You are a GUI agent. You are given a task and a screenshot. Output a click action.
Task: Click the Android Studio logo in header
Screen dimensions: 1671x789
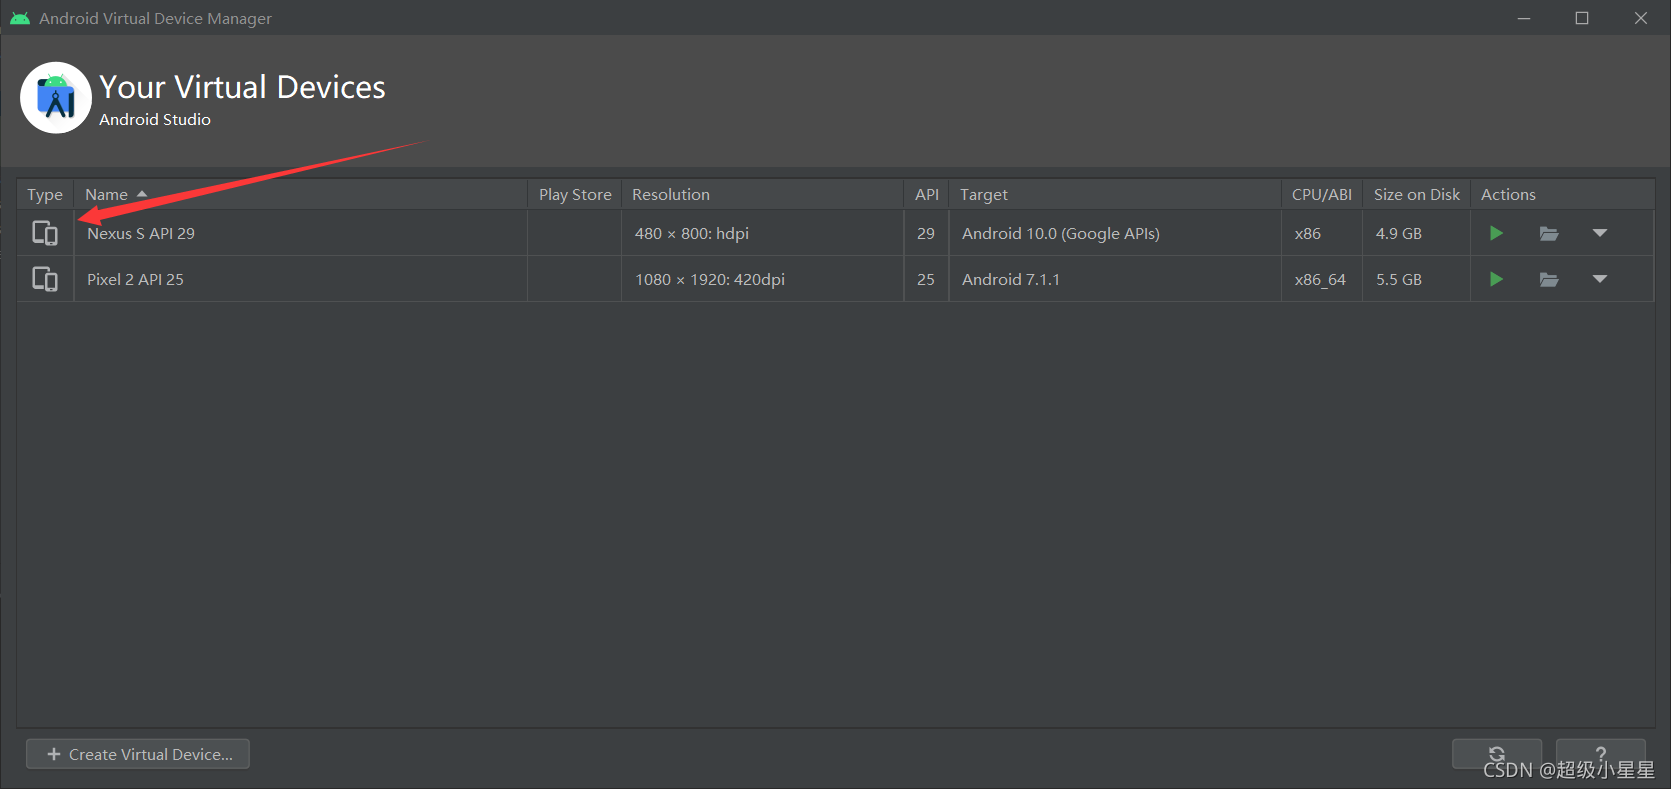(x=56, y=98)
